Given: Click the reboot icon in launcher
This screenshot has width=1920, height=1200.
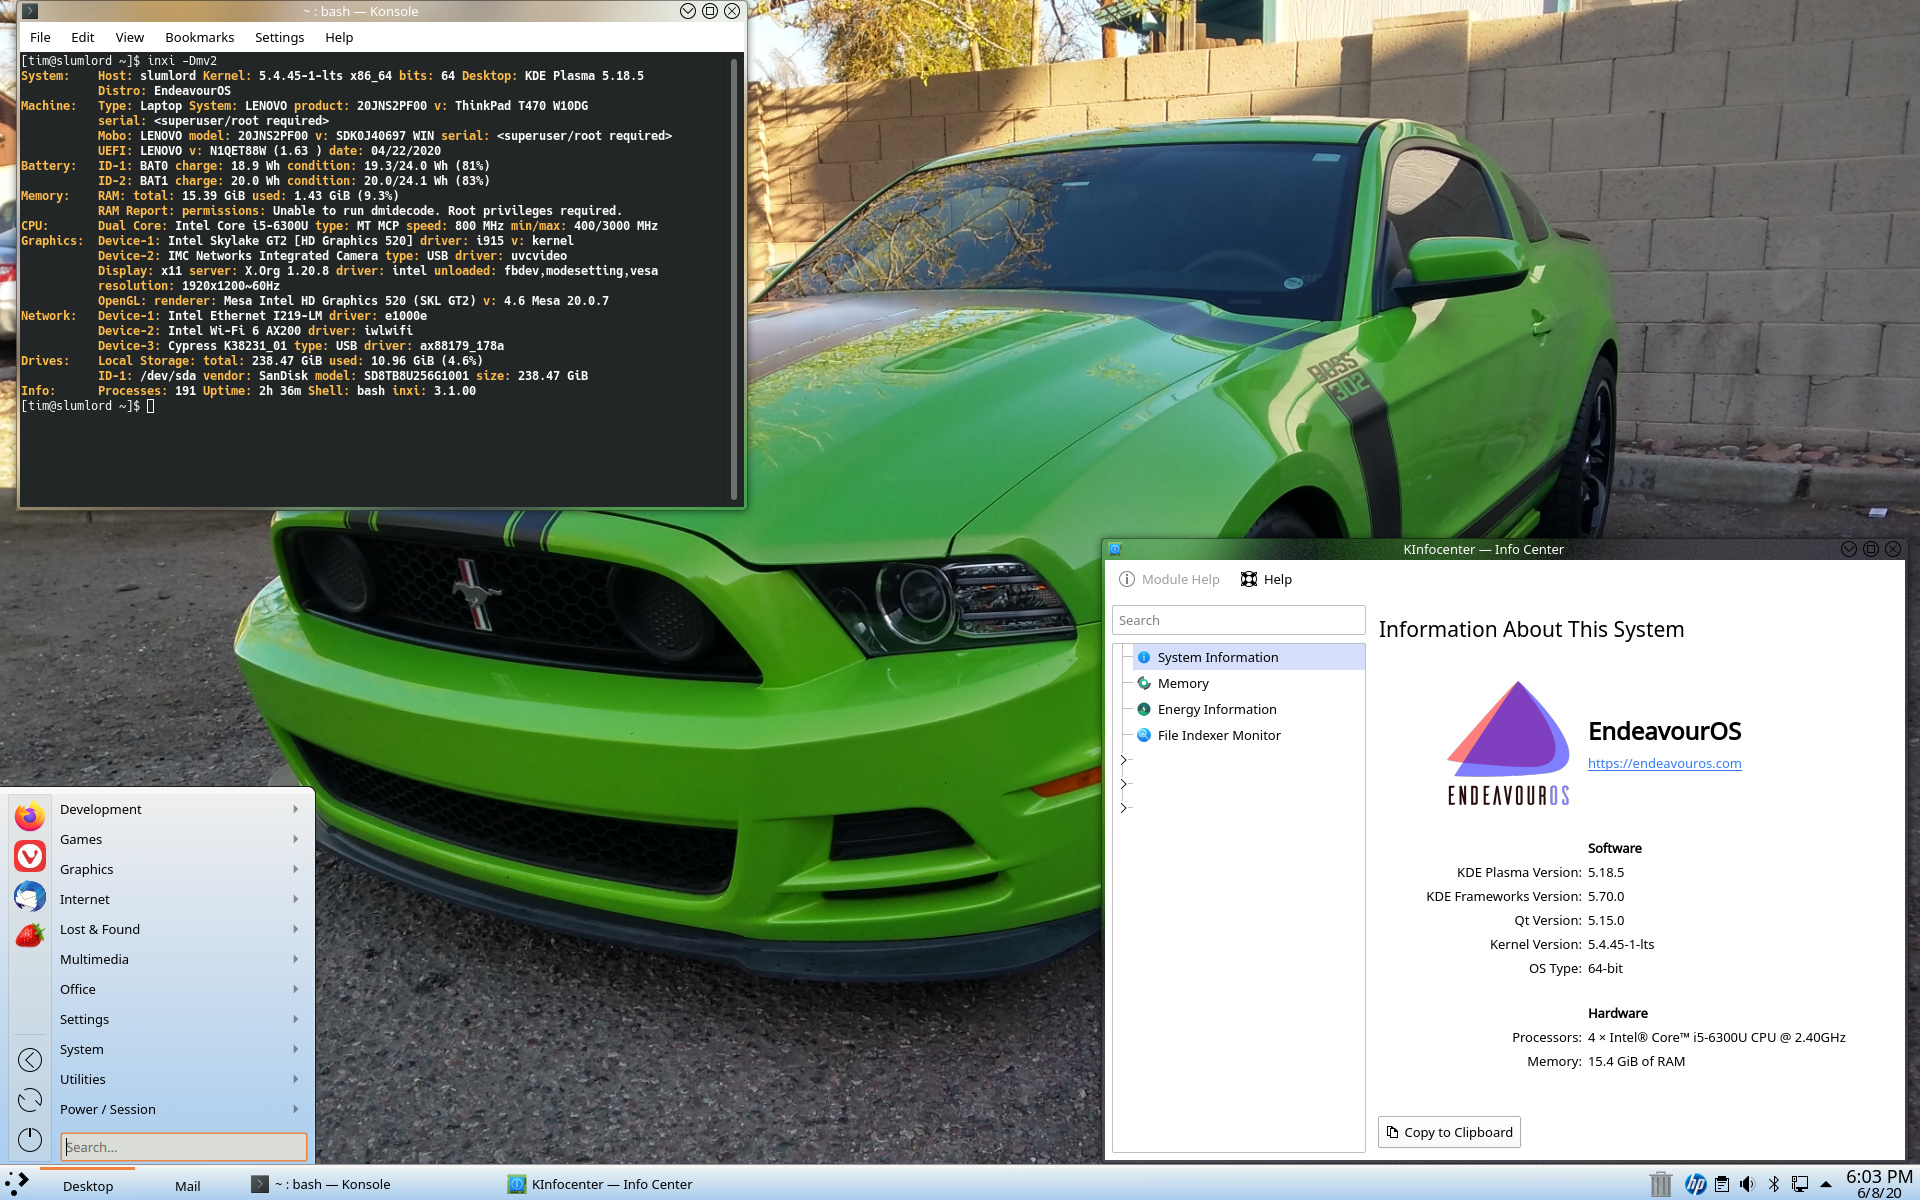Looking at the screenshot, I should 30,1100.
